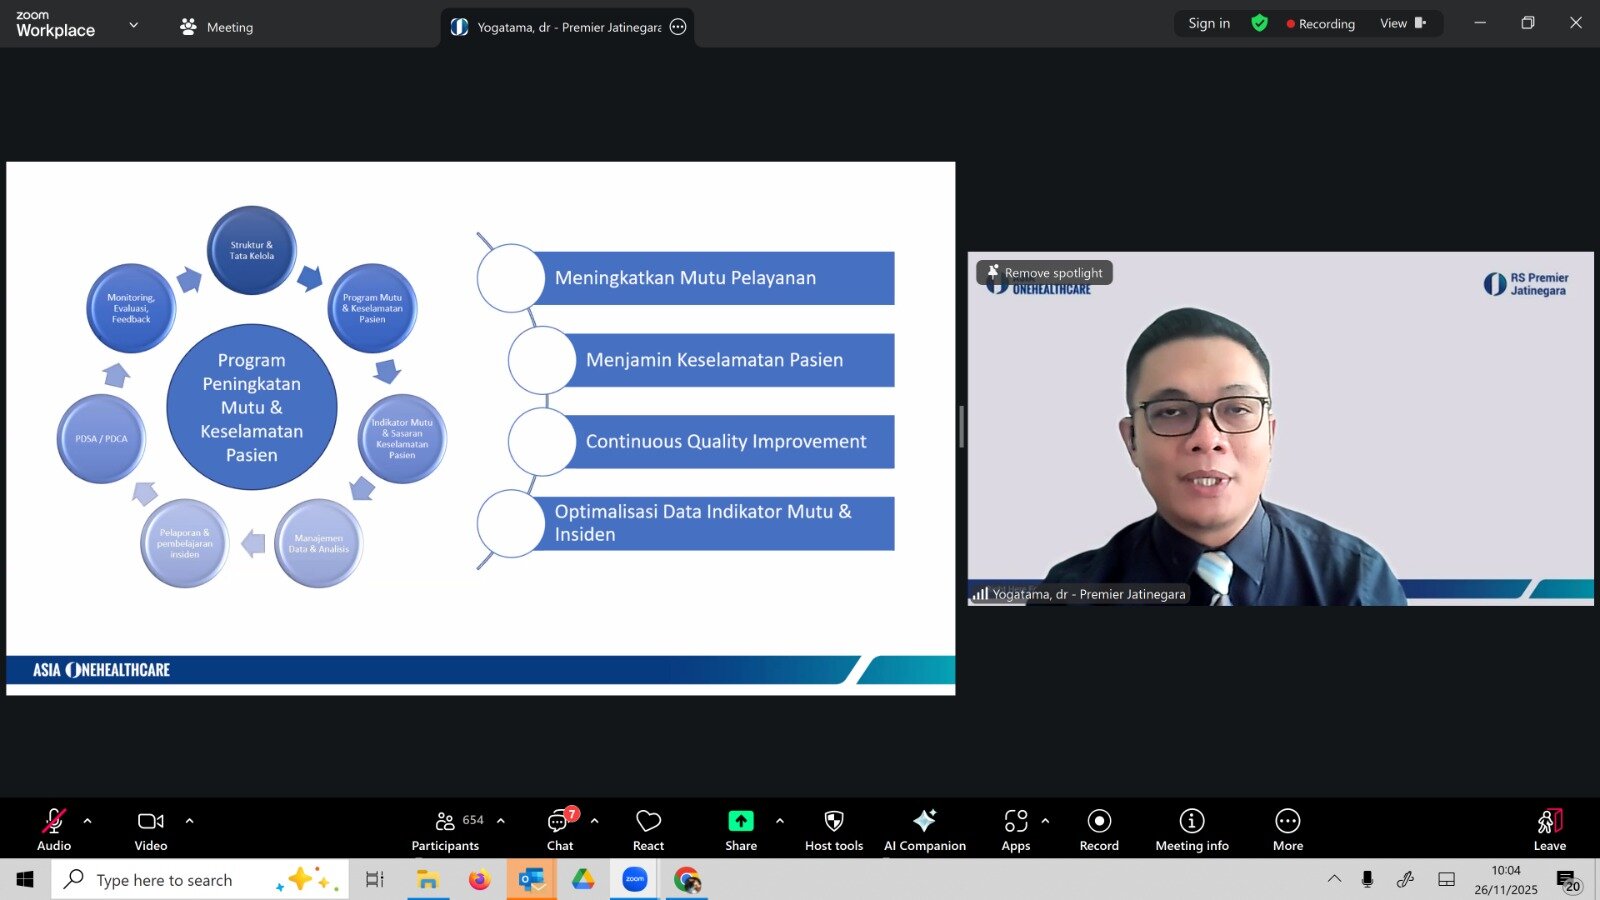Viewport: 1600px width, 900px height.
Task: Launch AI Companion
Action: 924,830
